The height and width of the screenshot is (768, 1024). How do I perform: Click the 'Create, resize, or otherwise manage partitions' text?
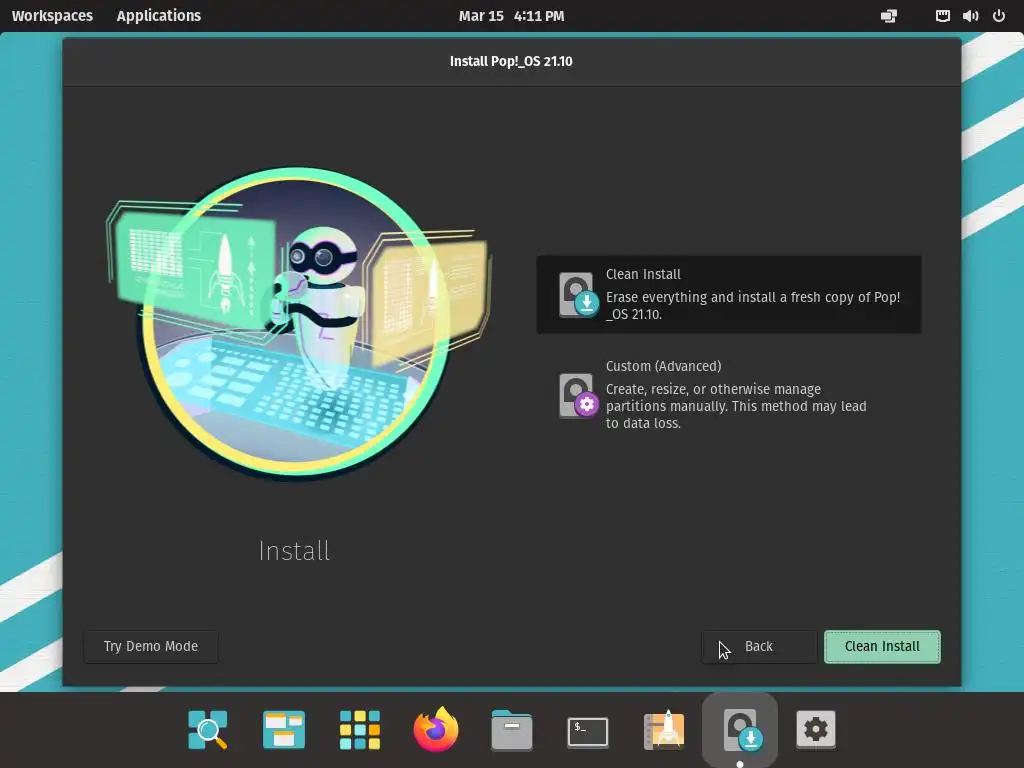click(x=736, y=406)
